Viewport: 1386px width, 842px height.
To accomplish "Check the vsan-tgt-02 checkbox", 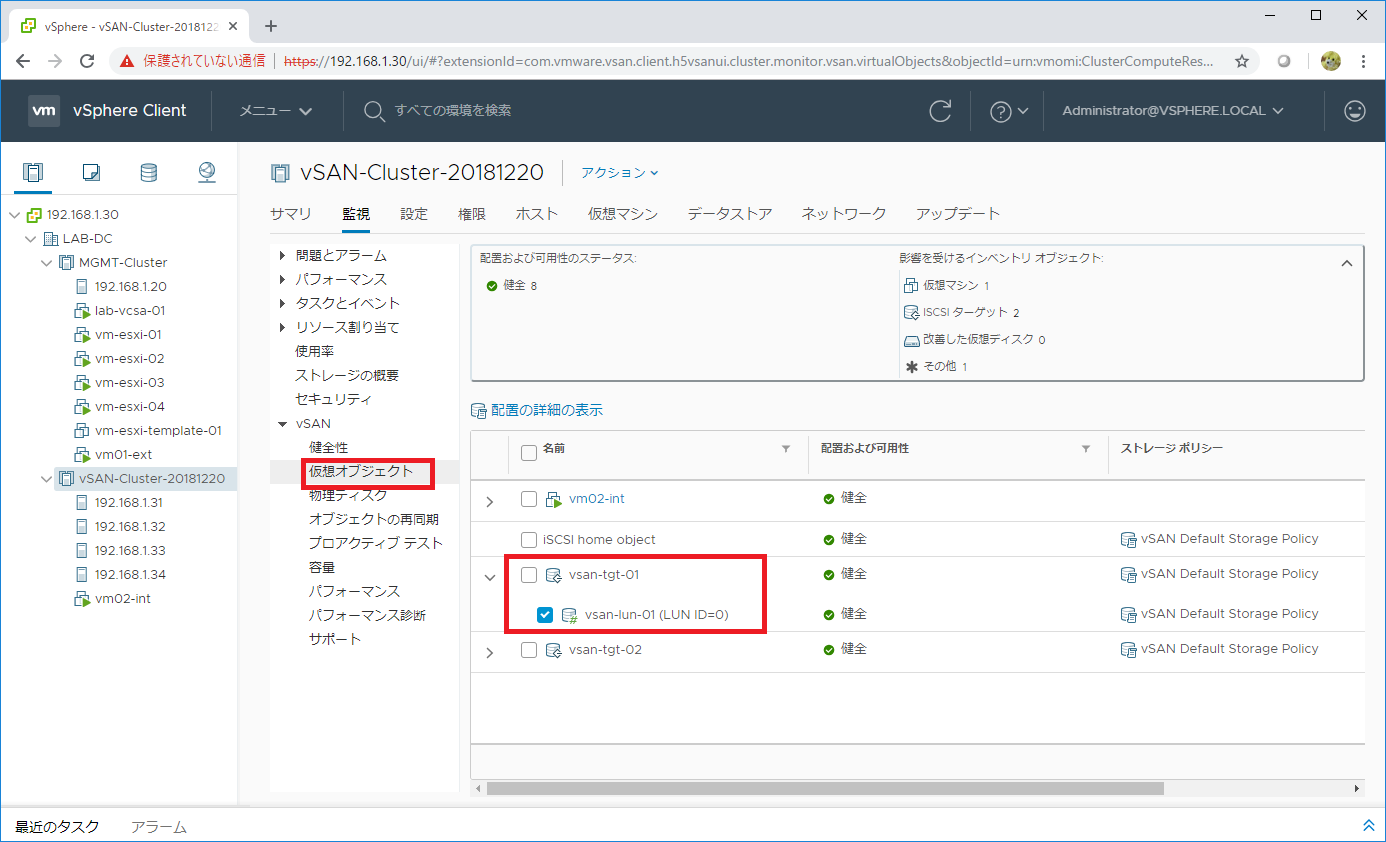I will coord(529,650).
